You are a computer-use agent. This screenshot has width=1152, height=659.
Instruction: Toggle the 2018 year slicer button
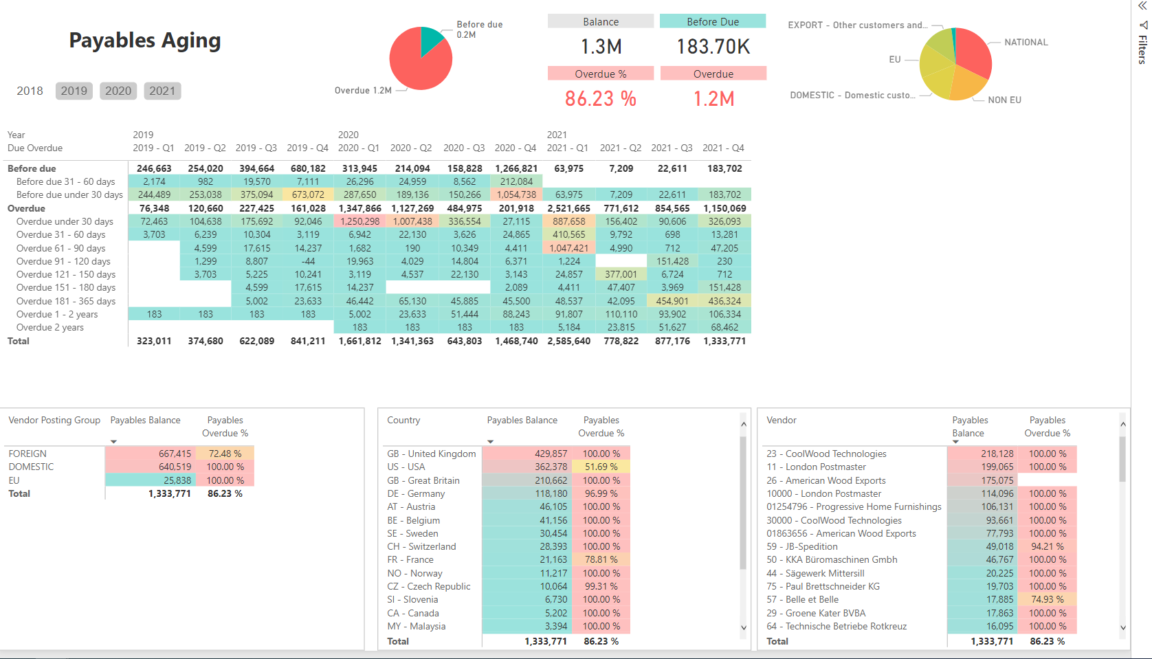click(31, 90)
